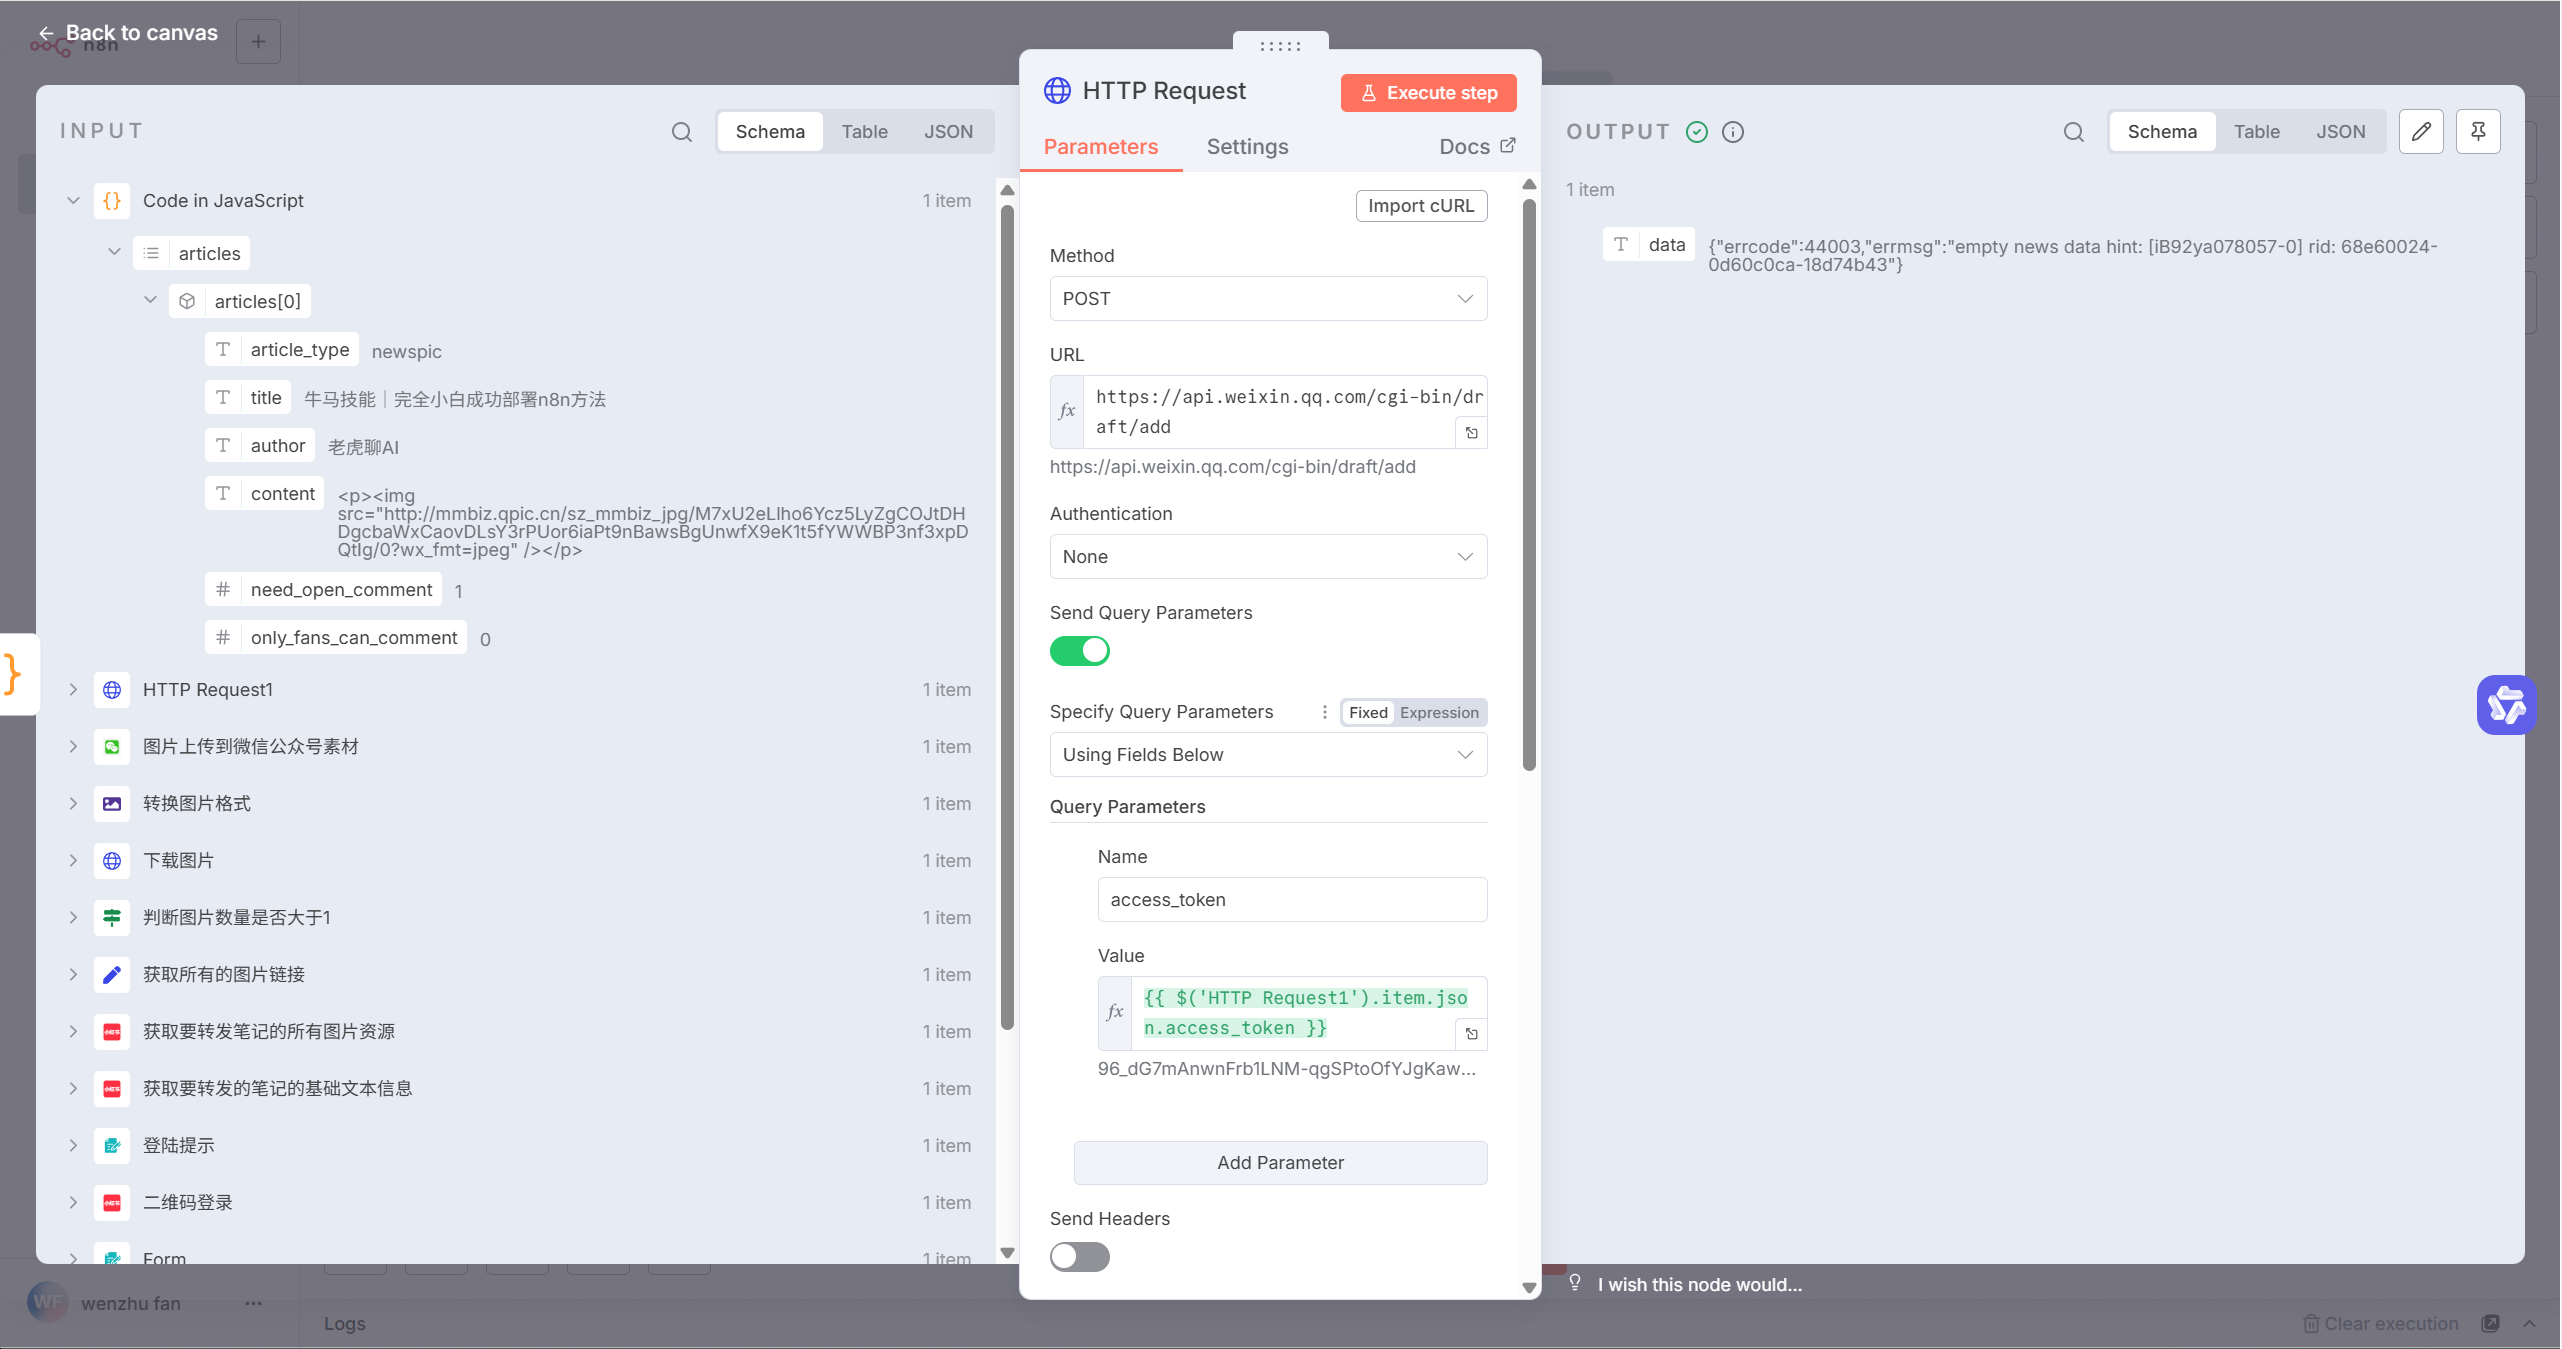Click the search icon in OUTPUT panel
This screenshot has width=2562, height=1349.
(2073, 132)
